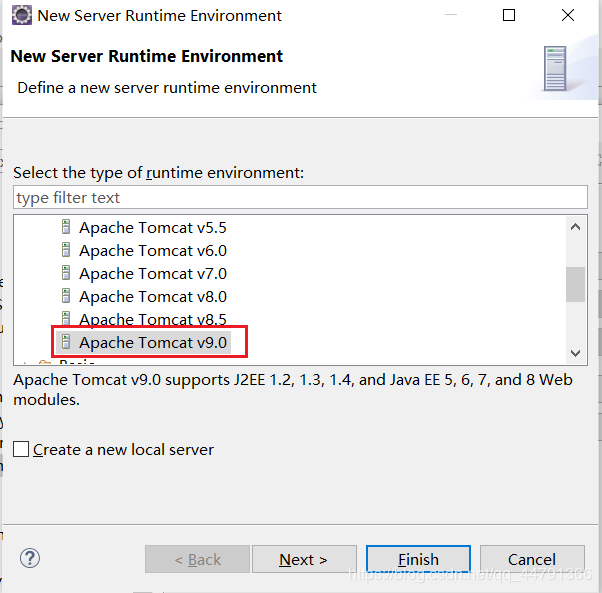Select Apache Tomcat v8.5 runtime entry

point(153,319)
